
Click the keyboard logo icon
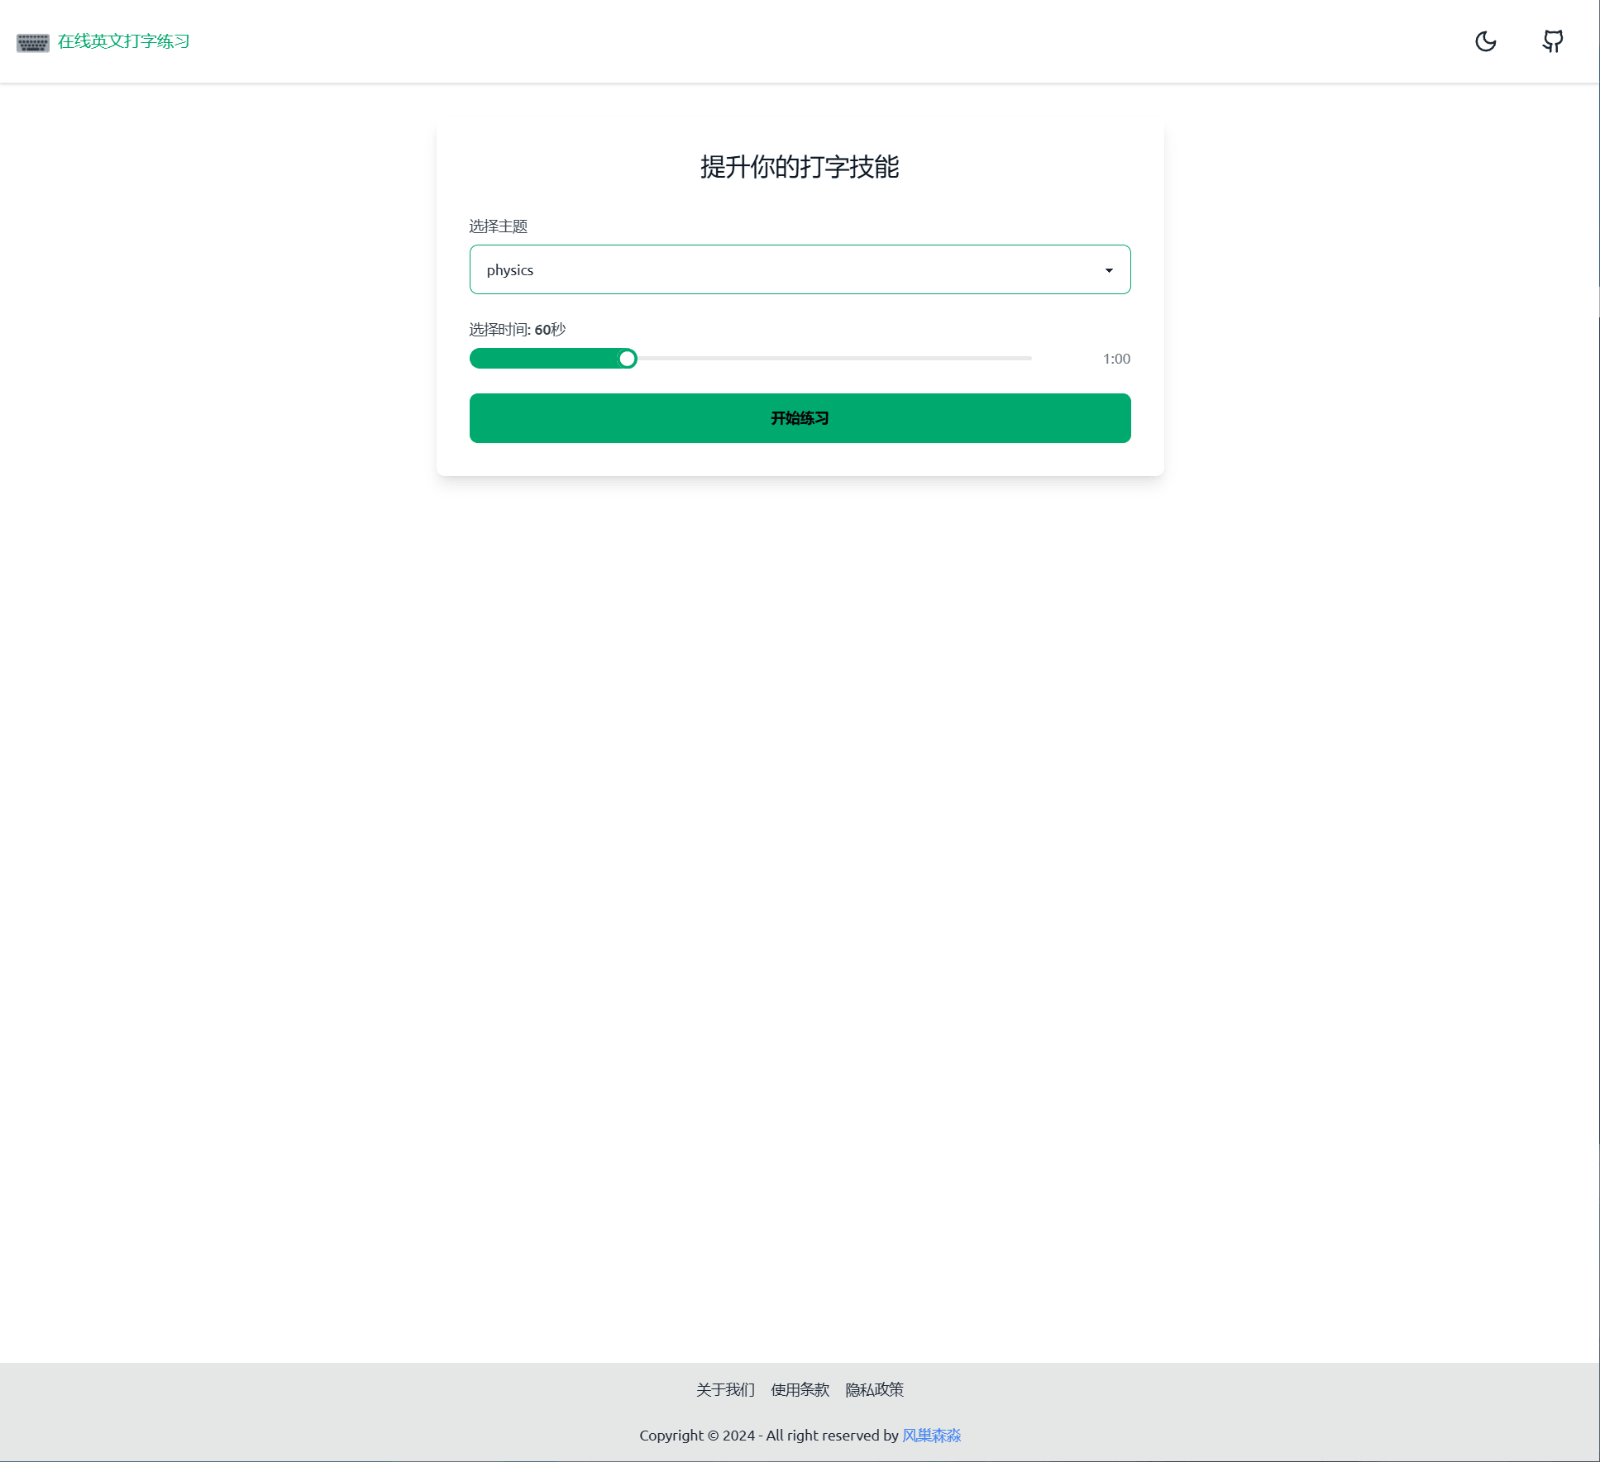[33, 42]
